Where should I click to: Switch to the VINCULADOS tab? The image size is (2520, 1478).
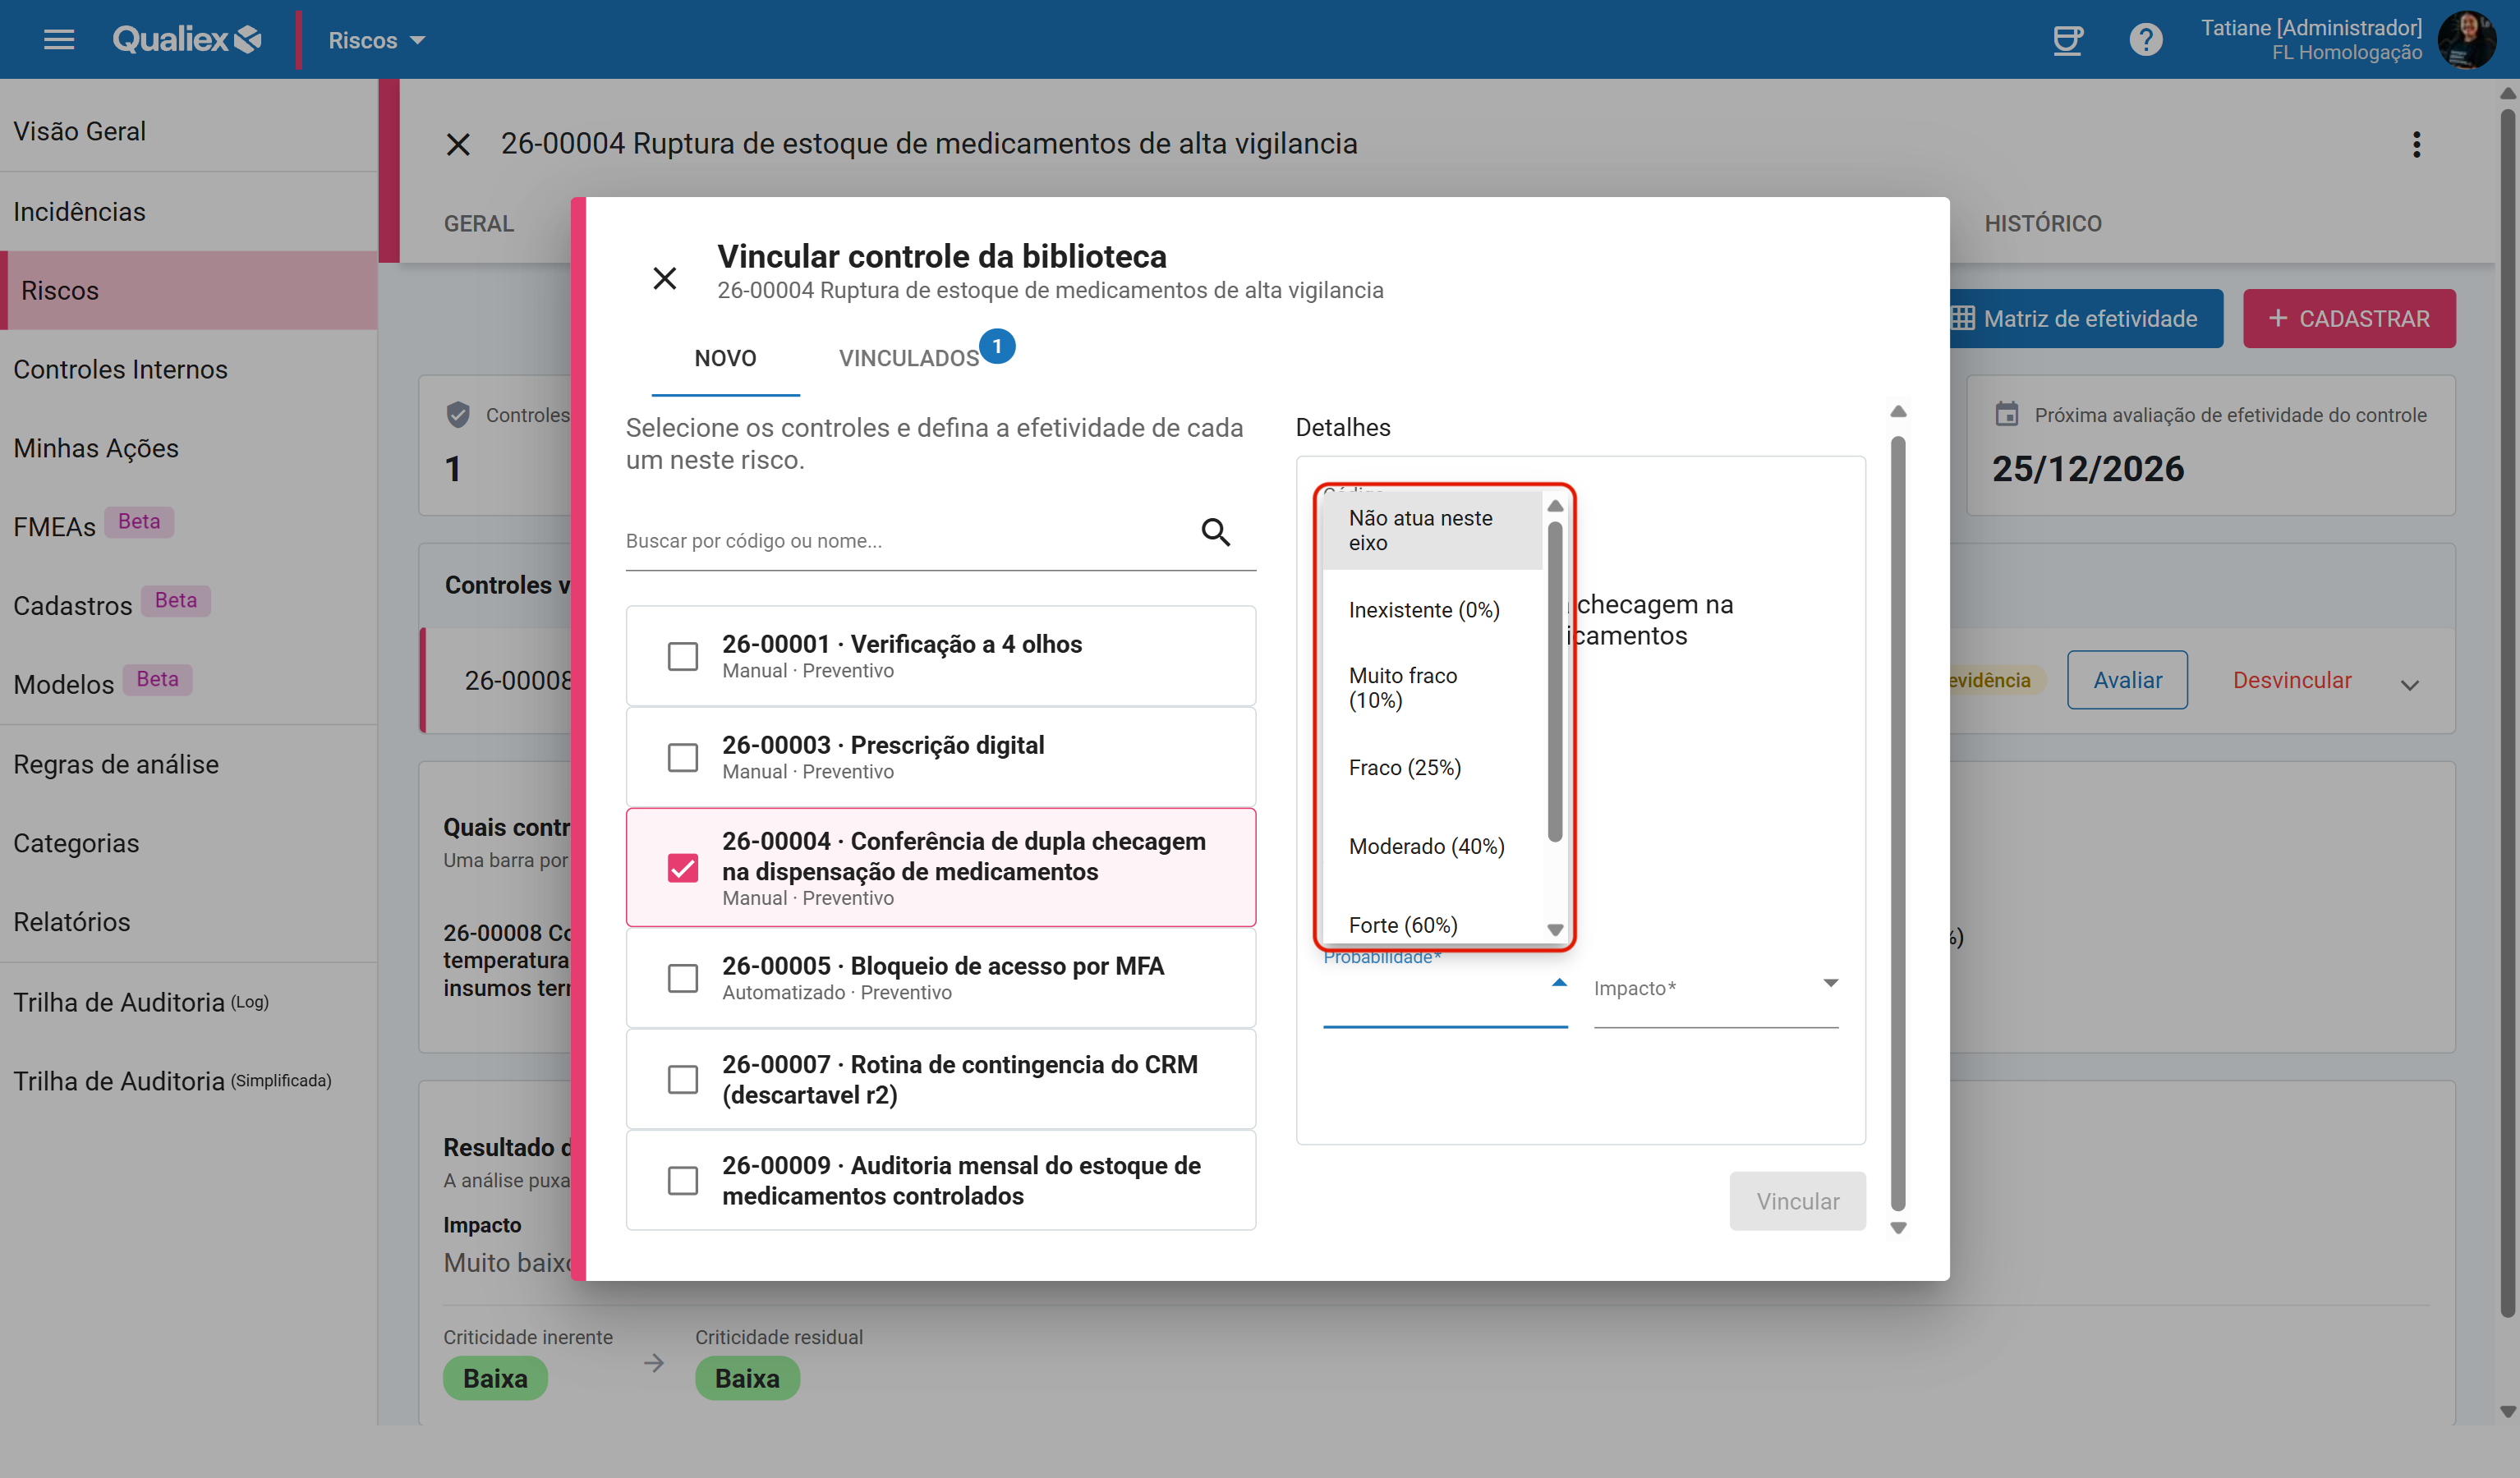coord(908,358)
